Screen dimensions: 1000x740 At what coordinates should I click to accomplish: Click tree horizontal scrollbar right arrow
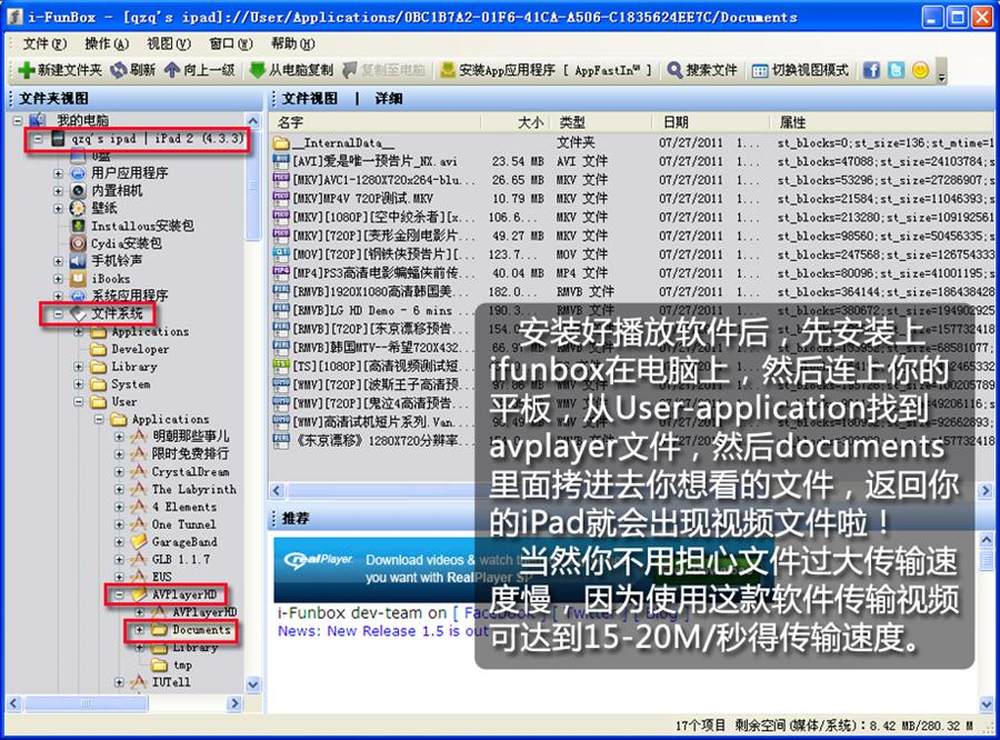[x=235, y=704]
